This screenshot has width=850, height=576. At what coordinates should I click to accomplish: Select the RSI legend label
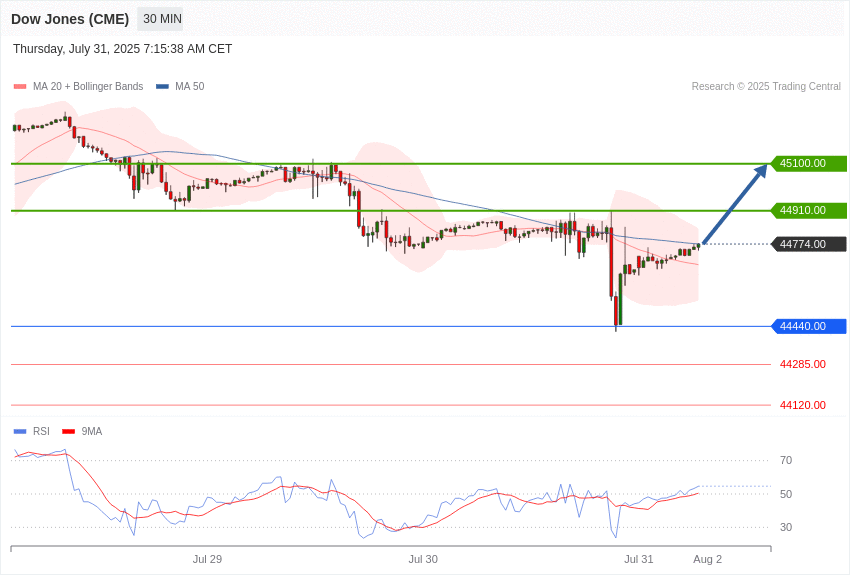tap(41, 431)
